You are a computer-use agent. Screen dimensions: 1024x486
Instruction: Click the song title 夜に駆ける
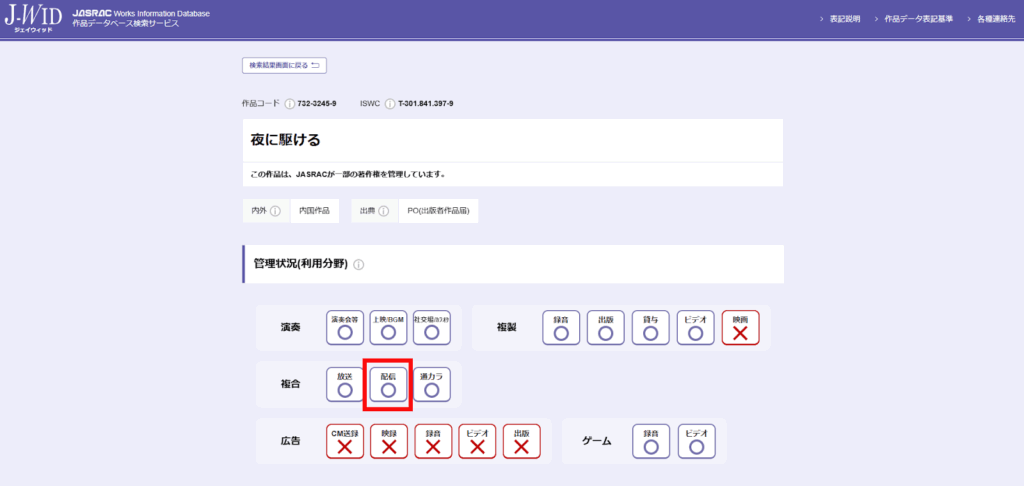[286, 140]
